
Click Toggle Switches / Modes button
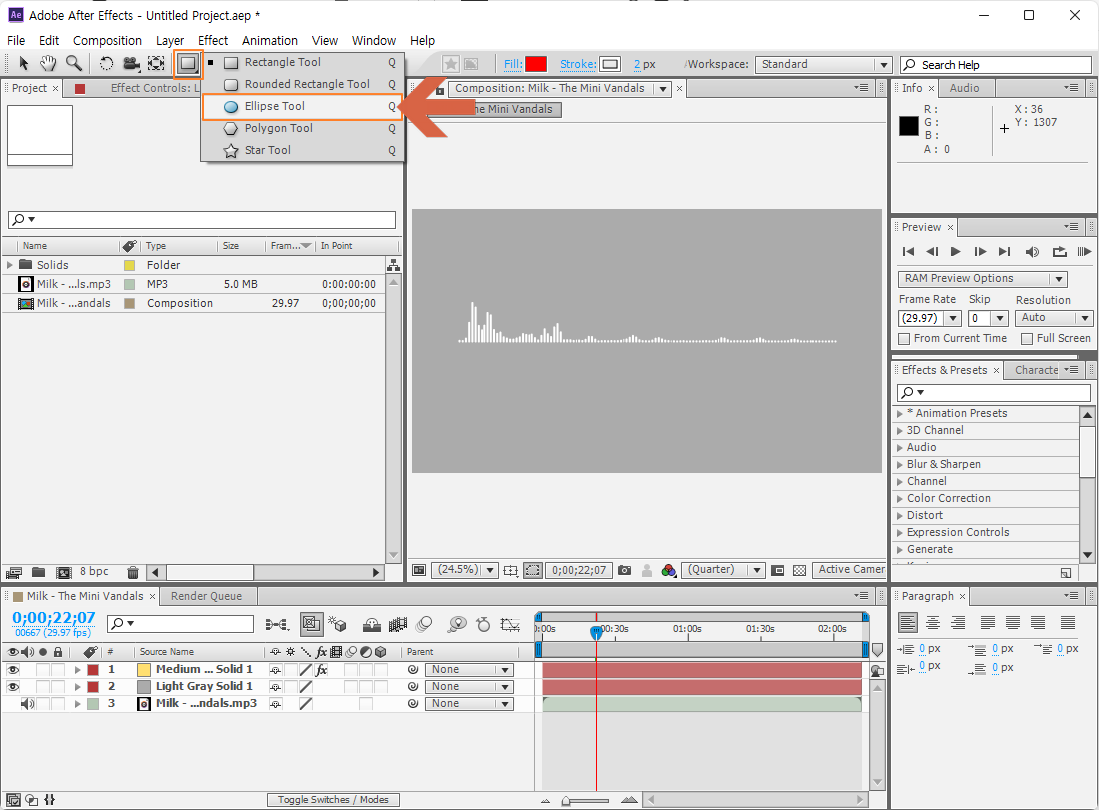tap(333, 800)
